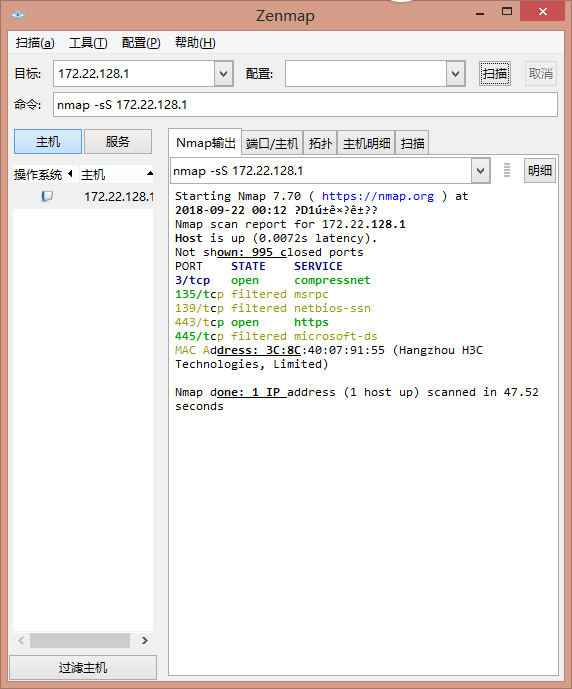Open the 工具(T) menu

88,43
